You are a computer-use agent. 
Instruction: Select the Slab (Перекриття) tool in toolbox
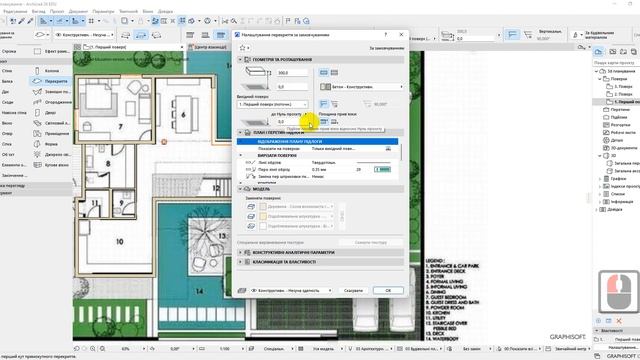[x=51, y=81]
